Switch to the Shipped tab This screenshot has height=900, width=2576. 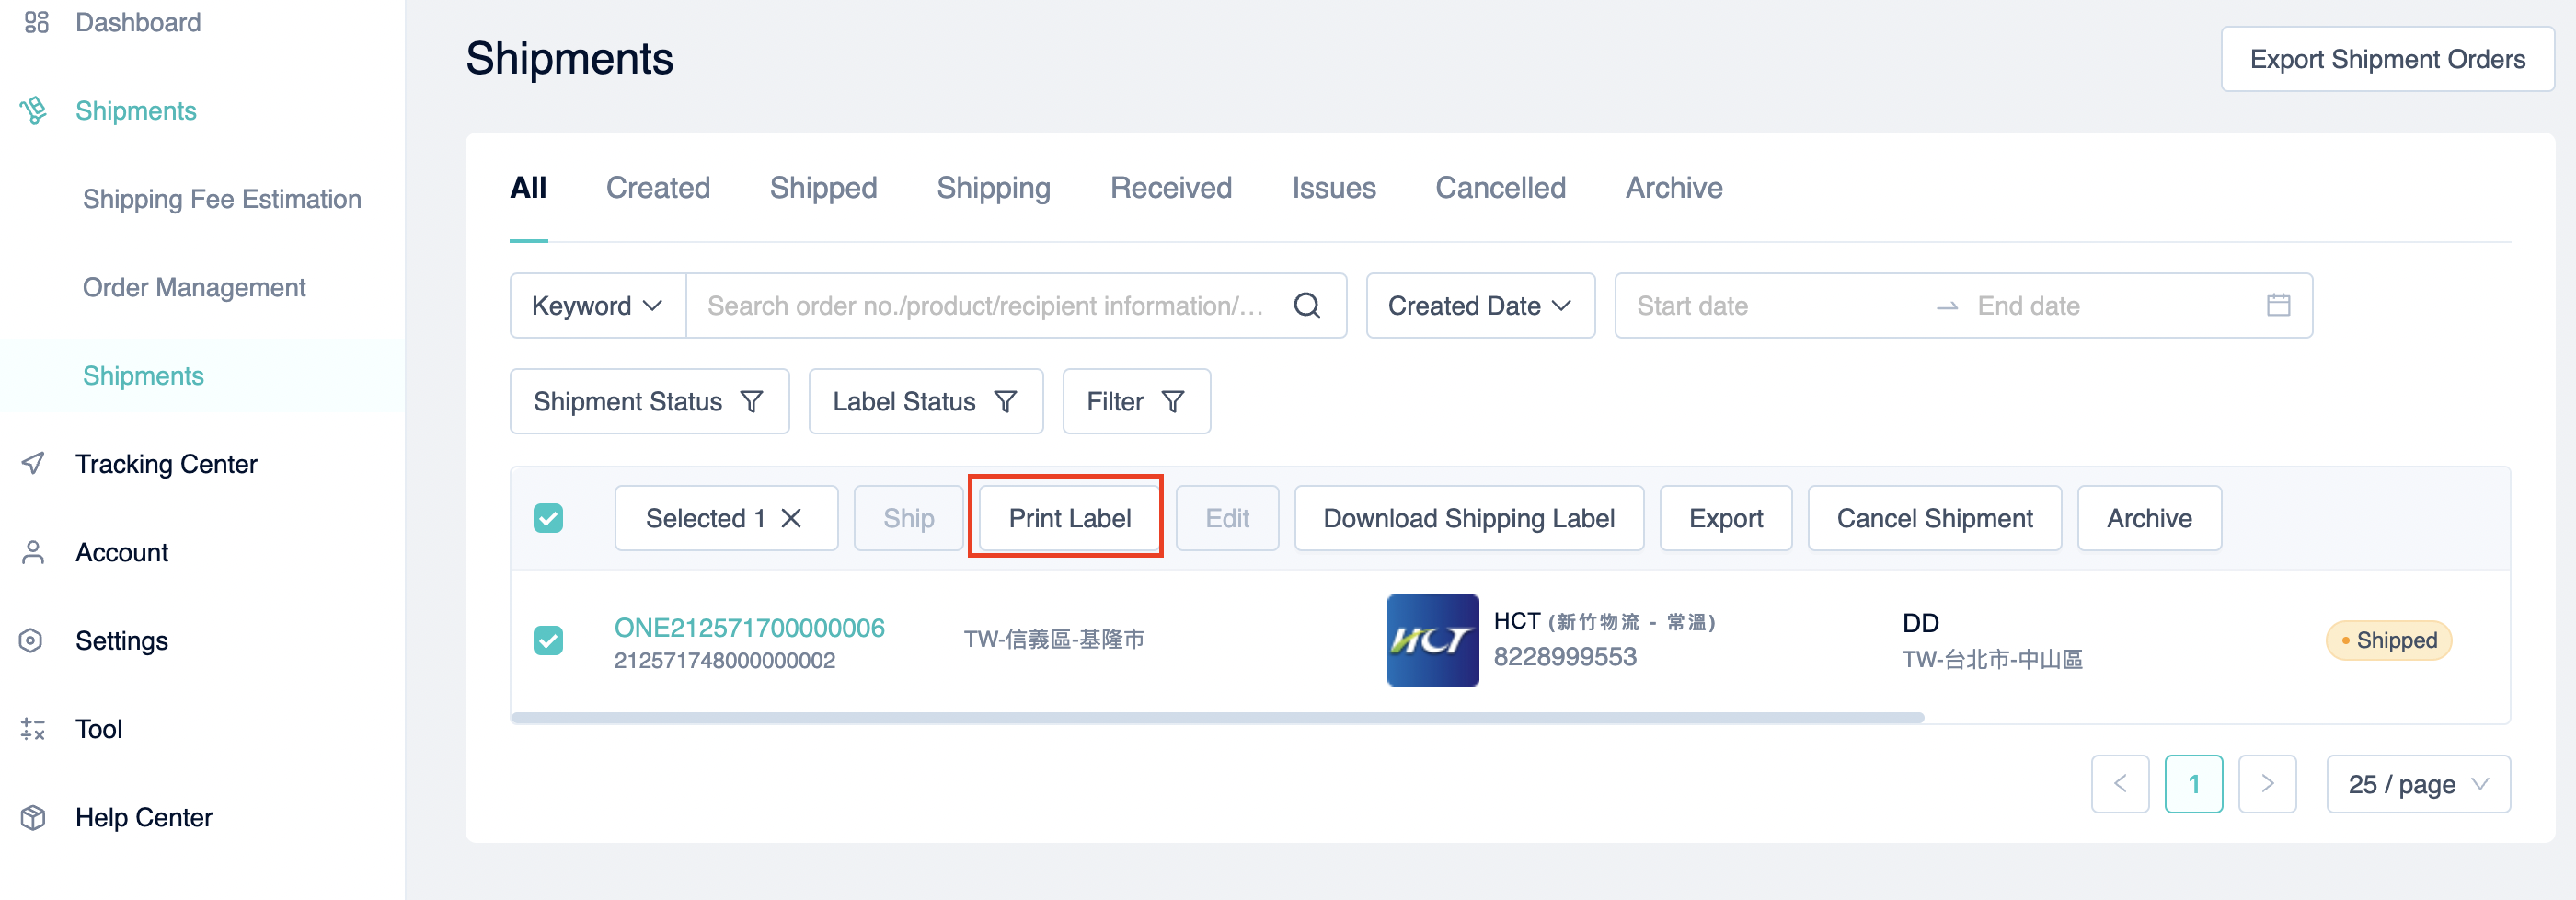823,188
